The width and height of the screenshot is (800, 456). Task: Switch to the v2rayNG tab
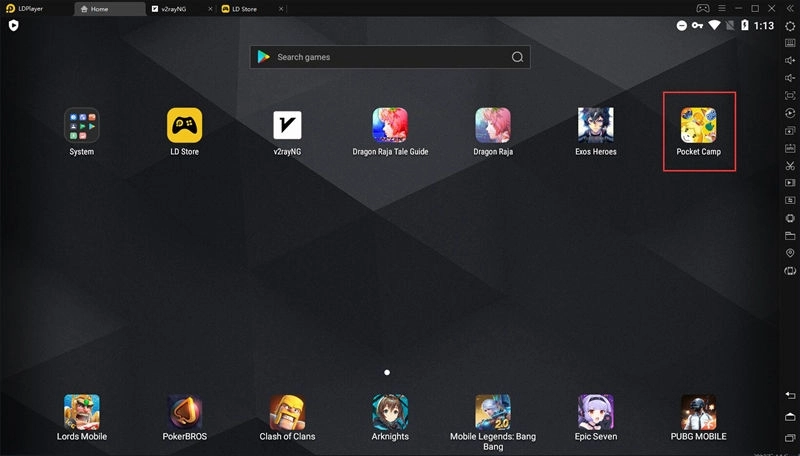point(175,8)
